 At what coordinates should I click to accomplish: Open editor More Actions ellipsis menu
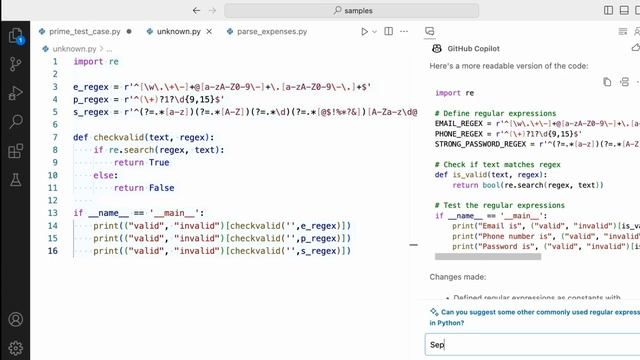coord(404,31)
